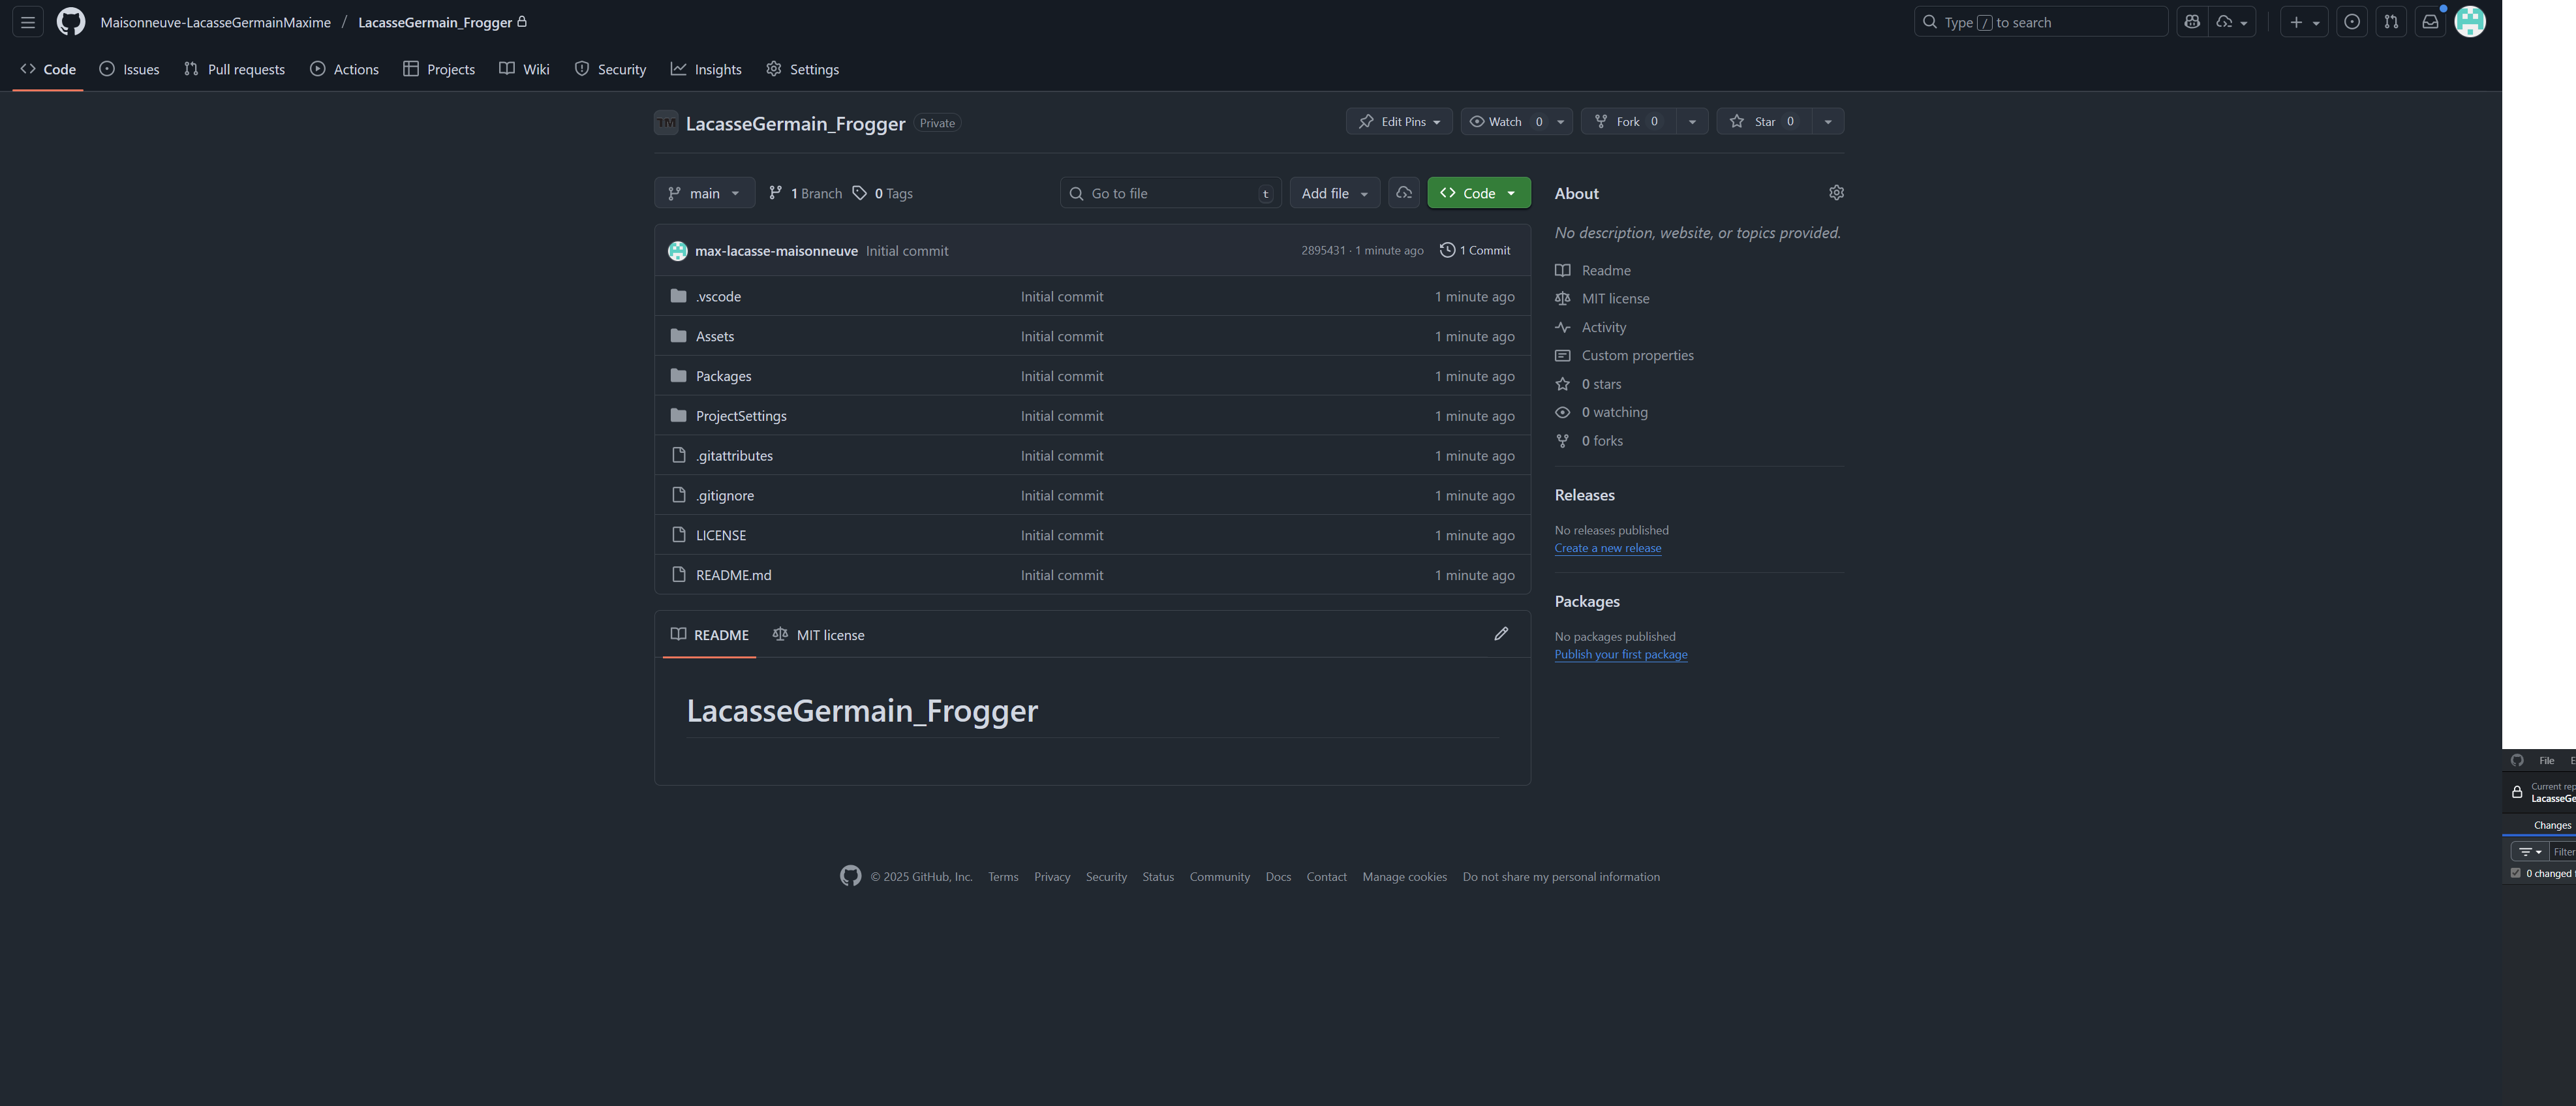Click the Type / to search box
The width and height of the screenshot is (2576, 1106).
tap(2040, 22)
